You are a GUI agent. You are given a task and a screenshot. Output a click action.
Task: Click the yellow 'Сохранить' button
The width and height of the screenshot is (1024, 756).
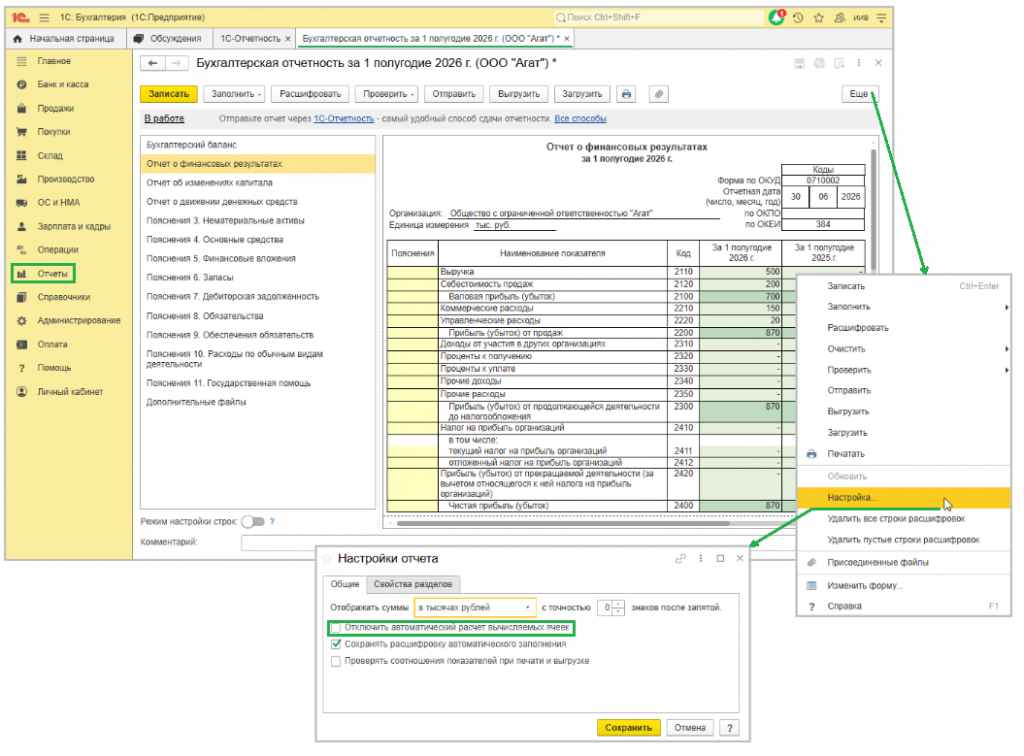pos(629,728)
